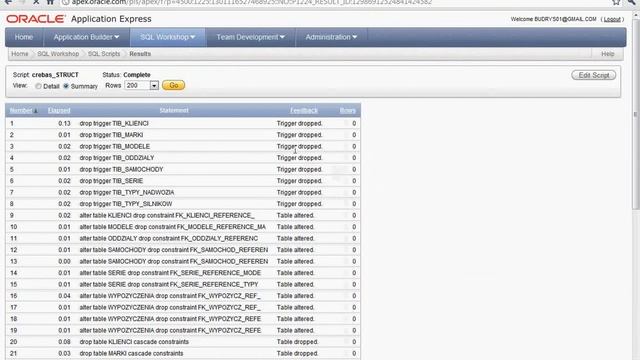640x360 pixels.
Task: Click the 0.13 elapsed value
Action: 64,123
